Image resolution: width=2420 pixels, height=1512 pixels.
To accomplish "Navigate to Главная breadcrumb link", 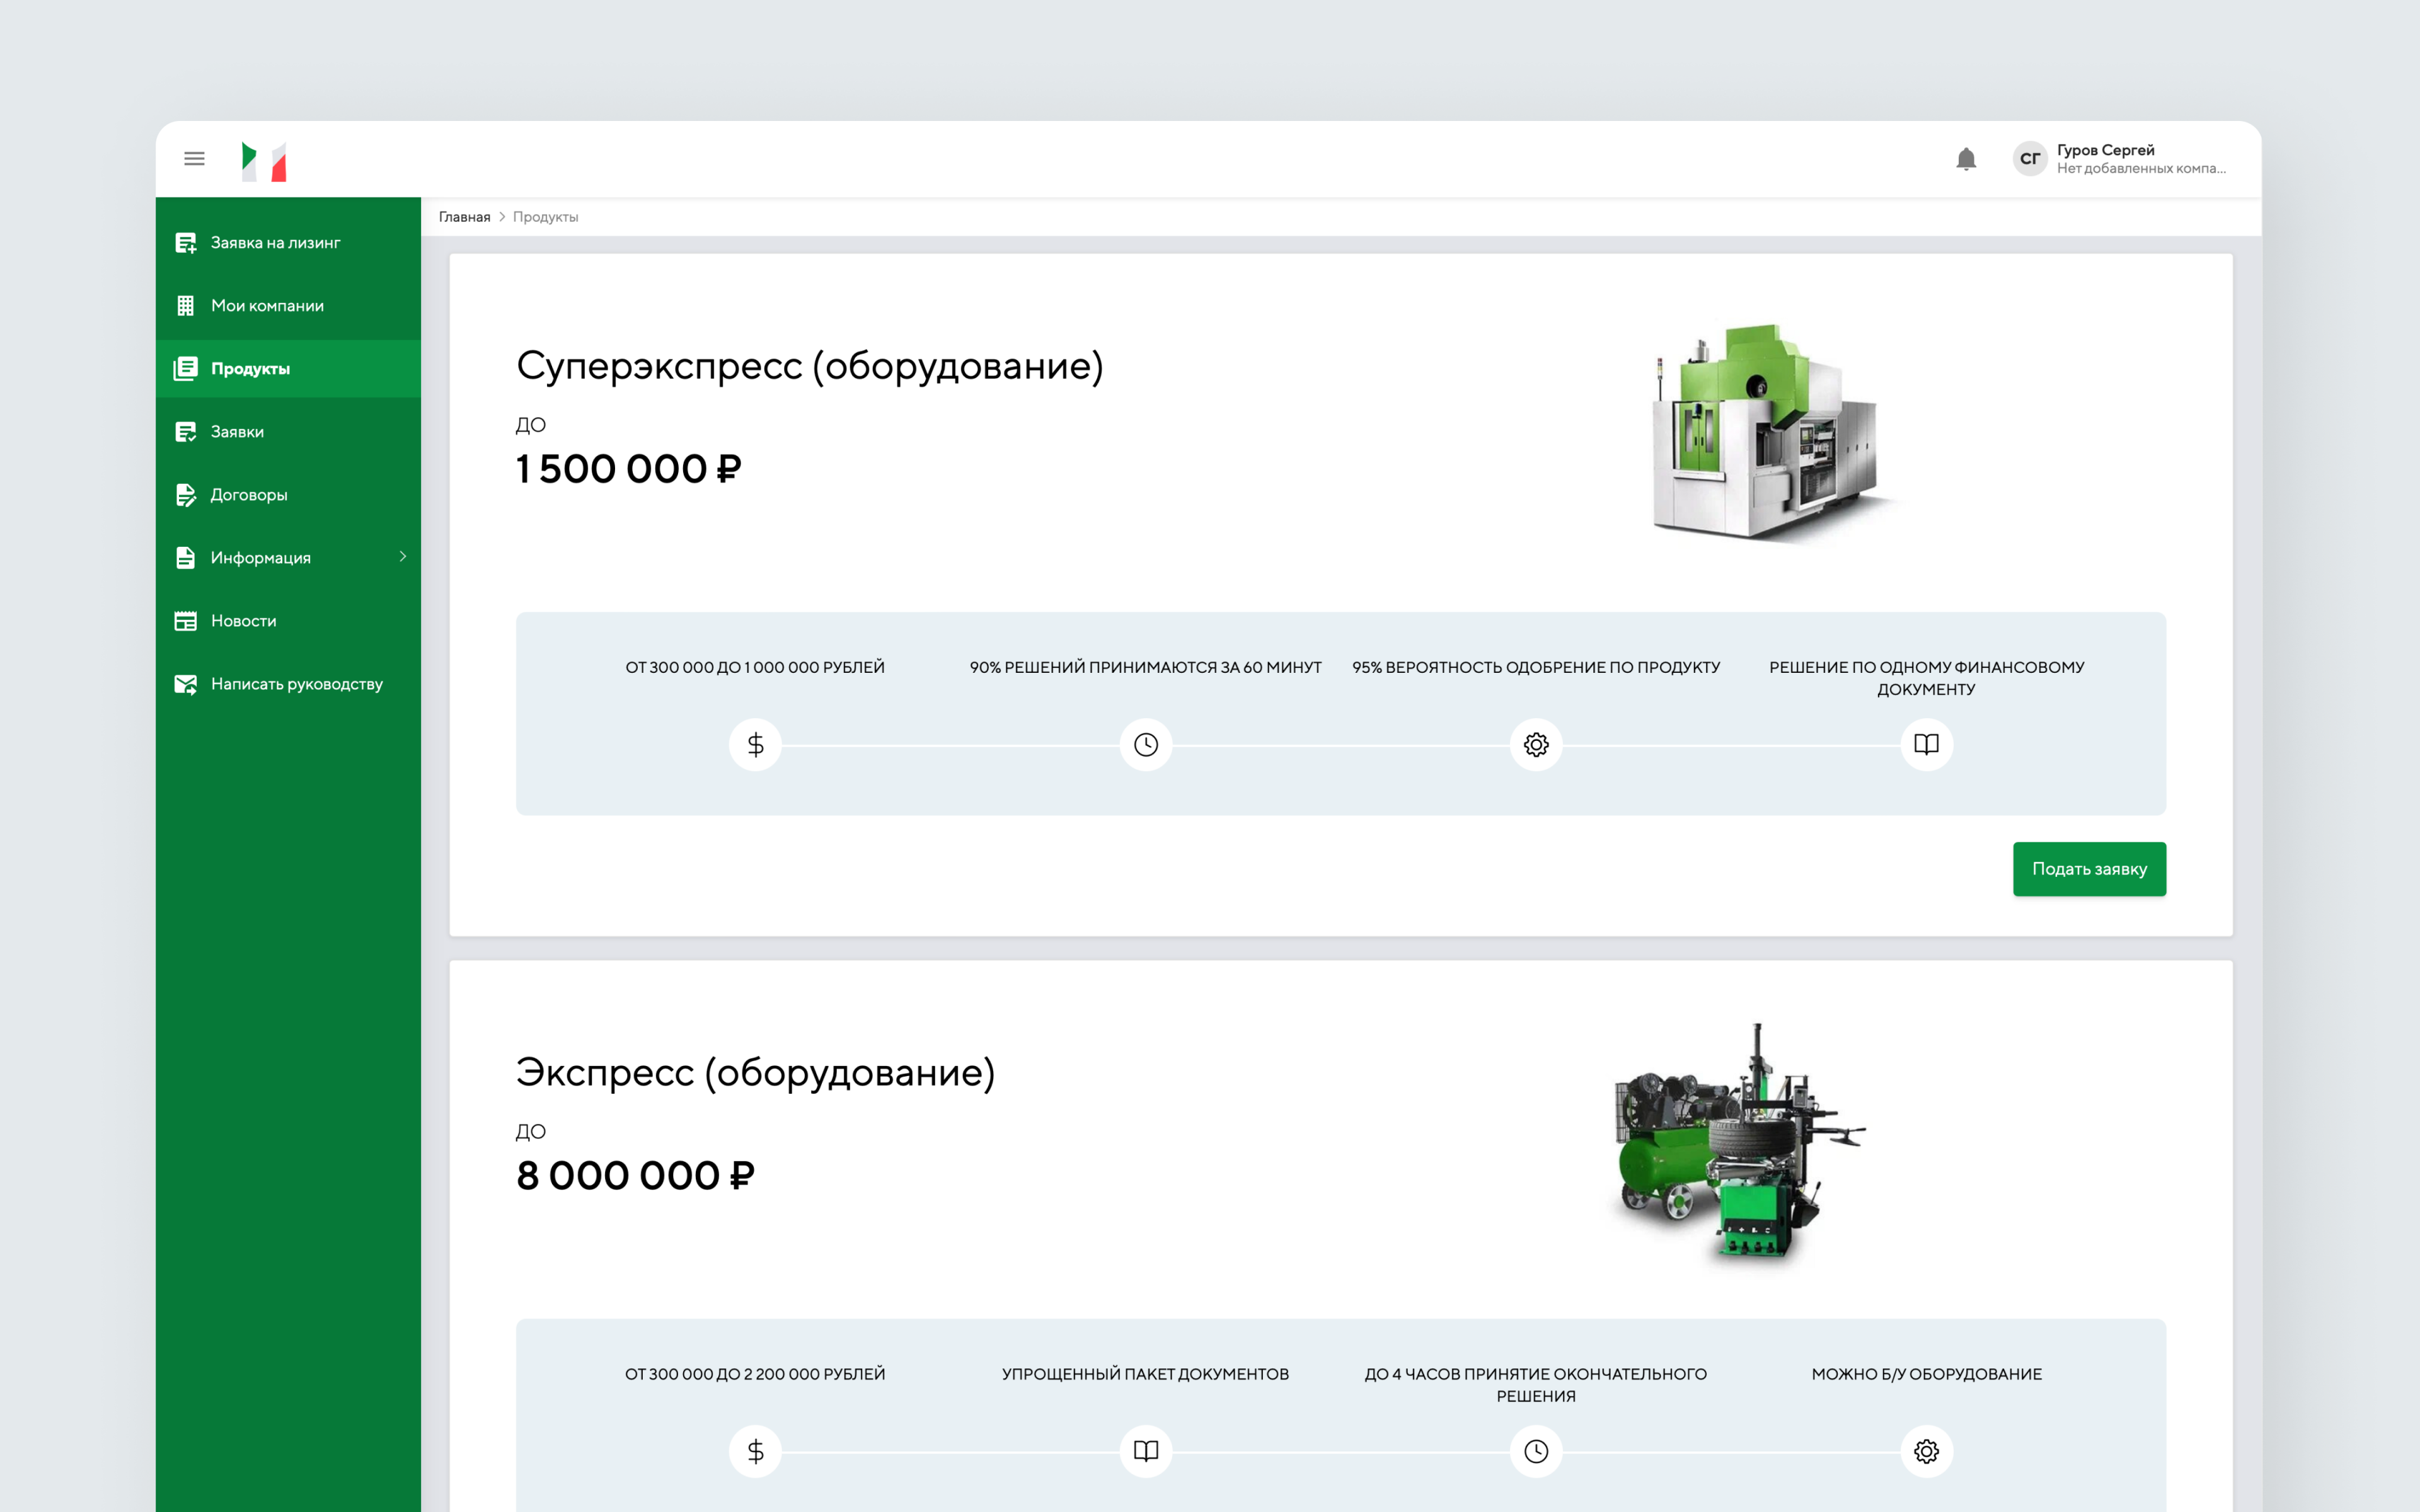I will tap(464, 217).
